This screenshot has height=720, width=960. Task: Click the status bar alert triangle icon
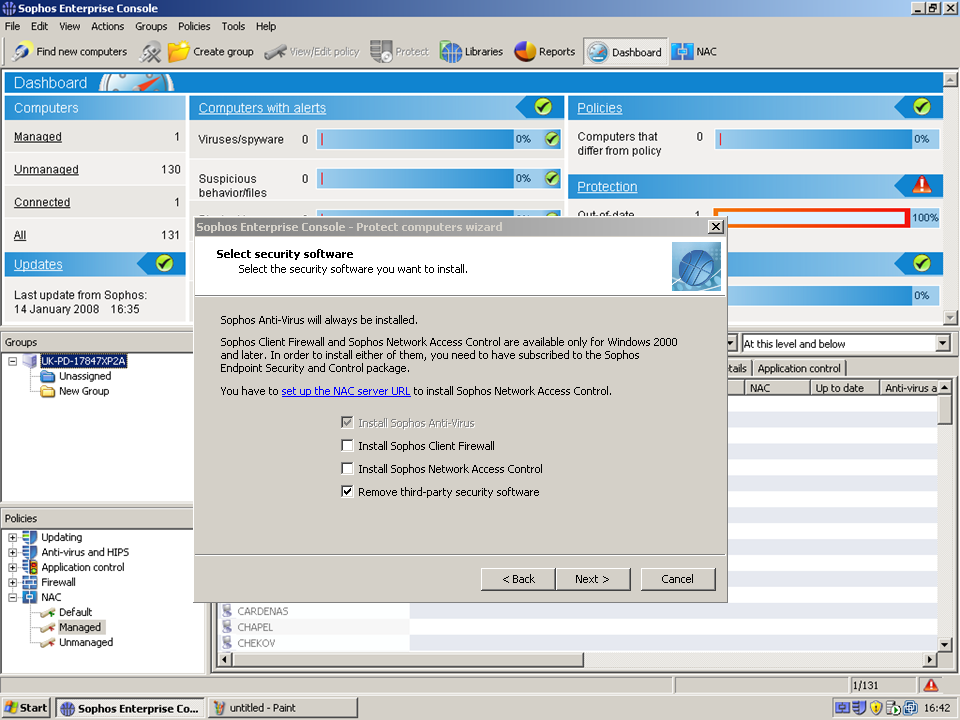click(931, 685)
